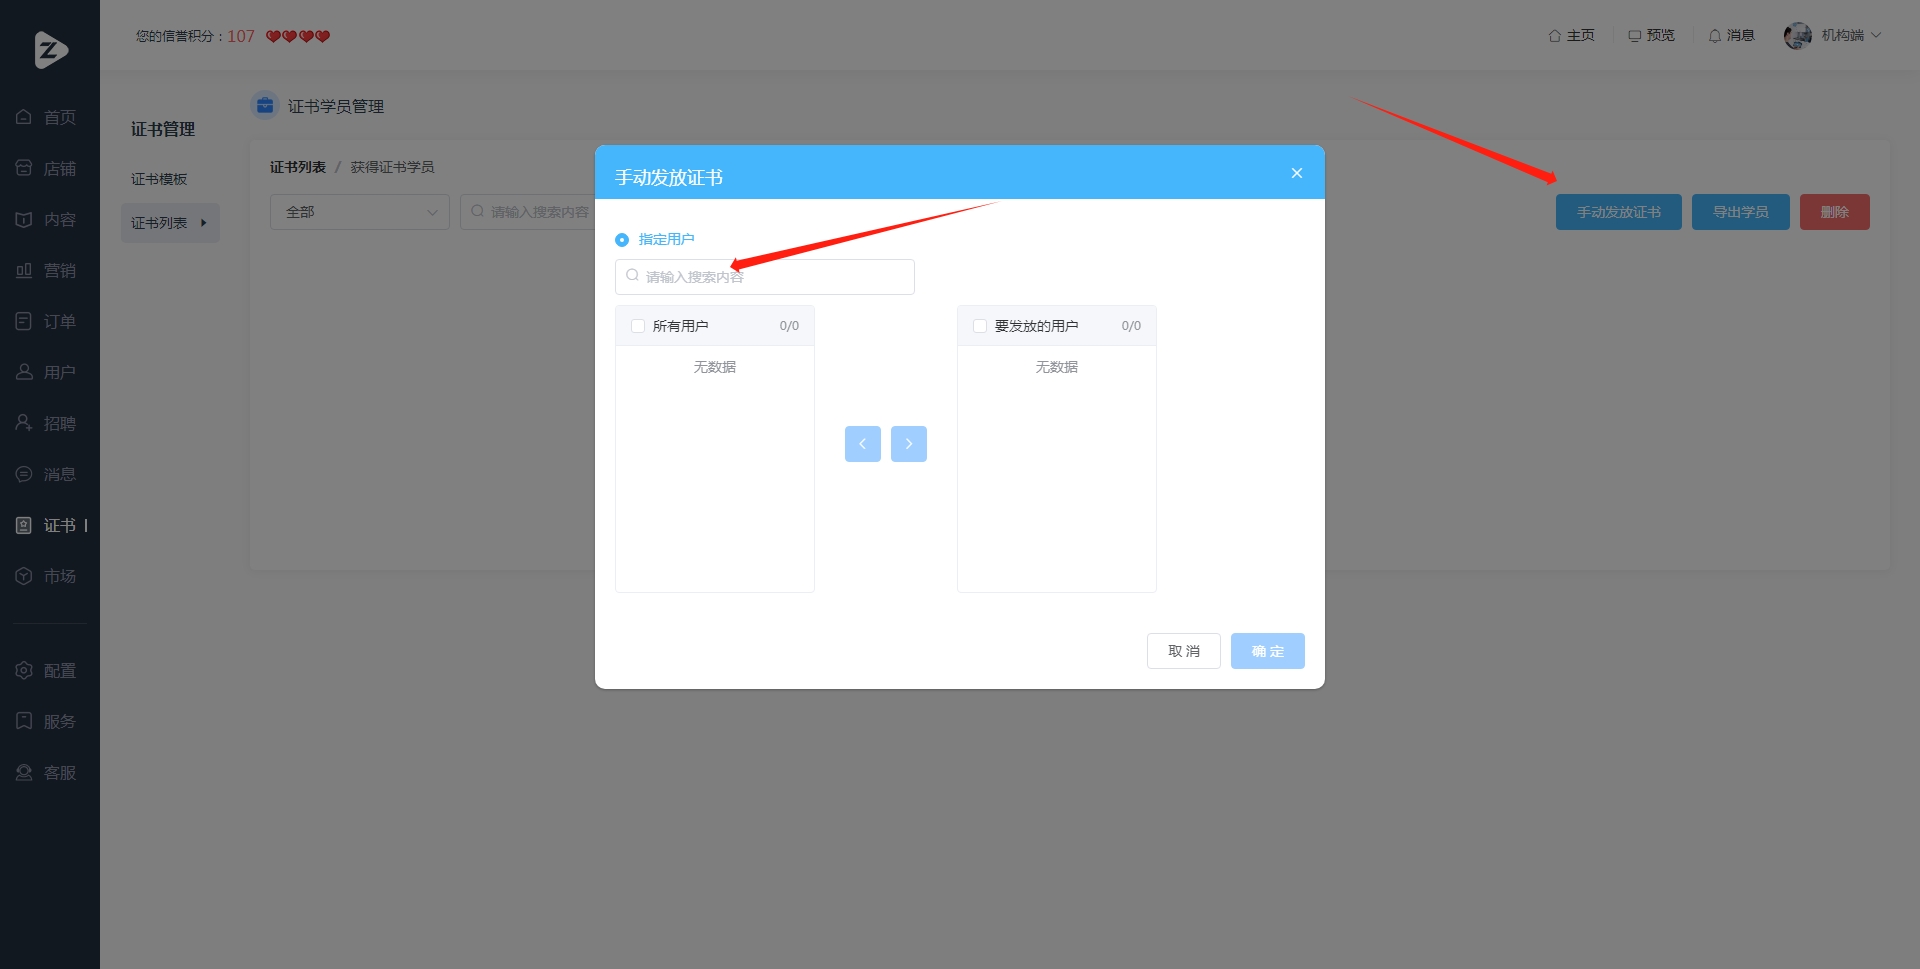Check the 所有用户 select-all checkbox
The image size is (1920, 969).
tap(638, 326)
